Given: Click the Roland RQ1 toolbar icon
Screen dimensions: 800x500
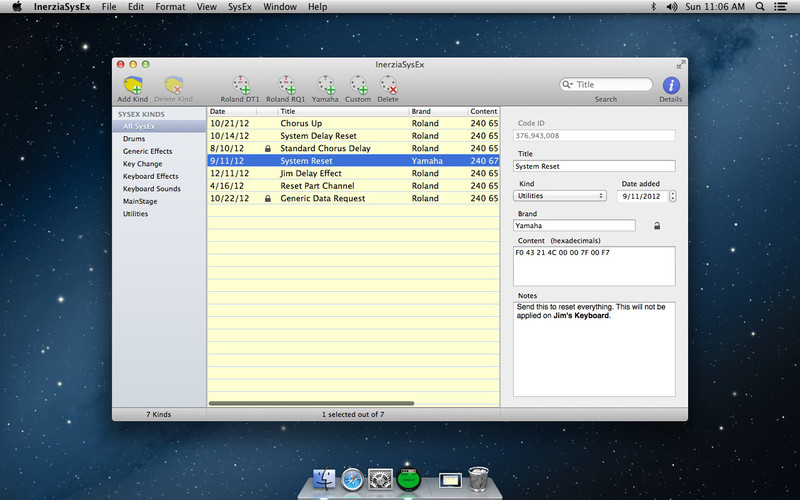Looking at the screenshot, I should [x=286, y=85].
